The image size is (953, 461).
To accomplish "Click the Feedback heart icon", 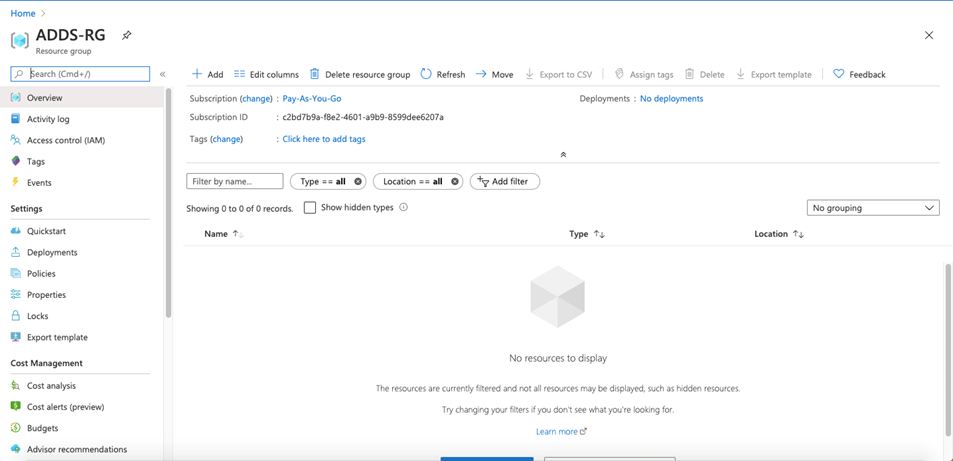I will tap(839, 74).
